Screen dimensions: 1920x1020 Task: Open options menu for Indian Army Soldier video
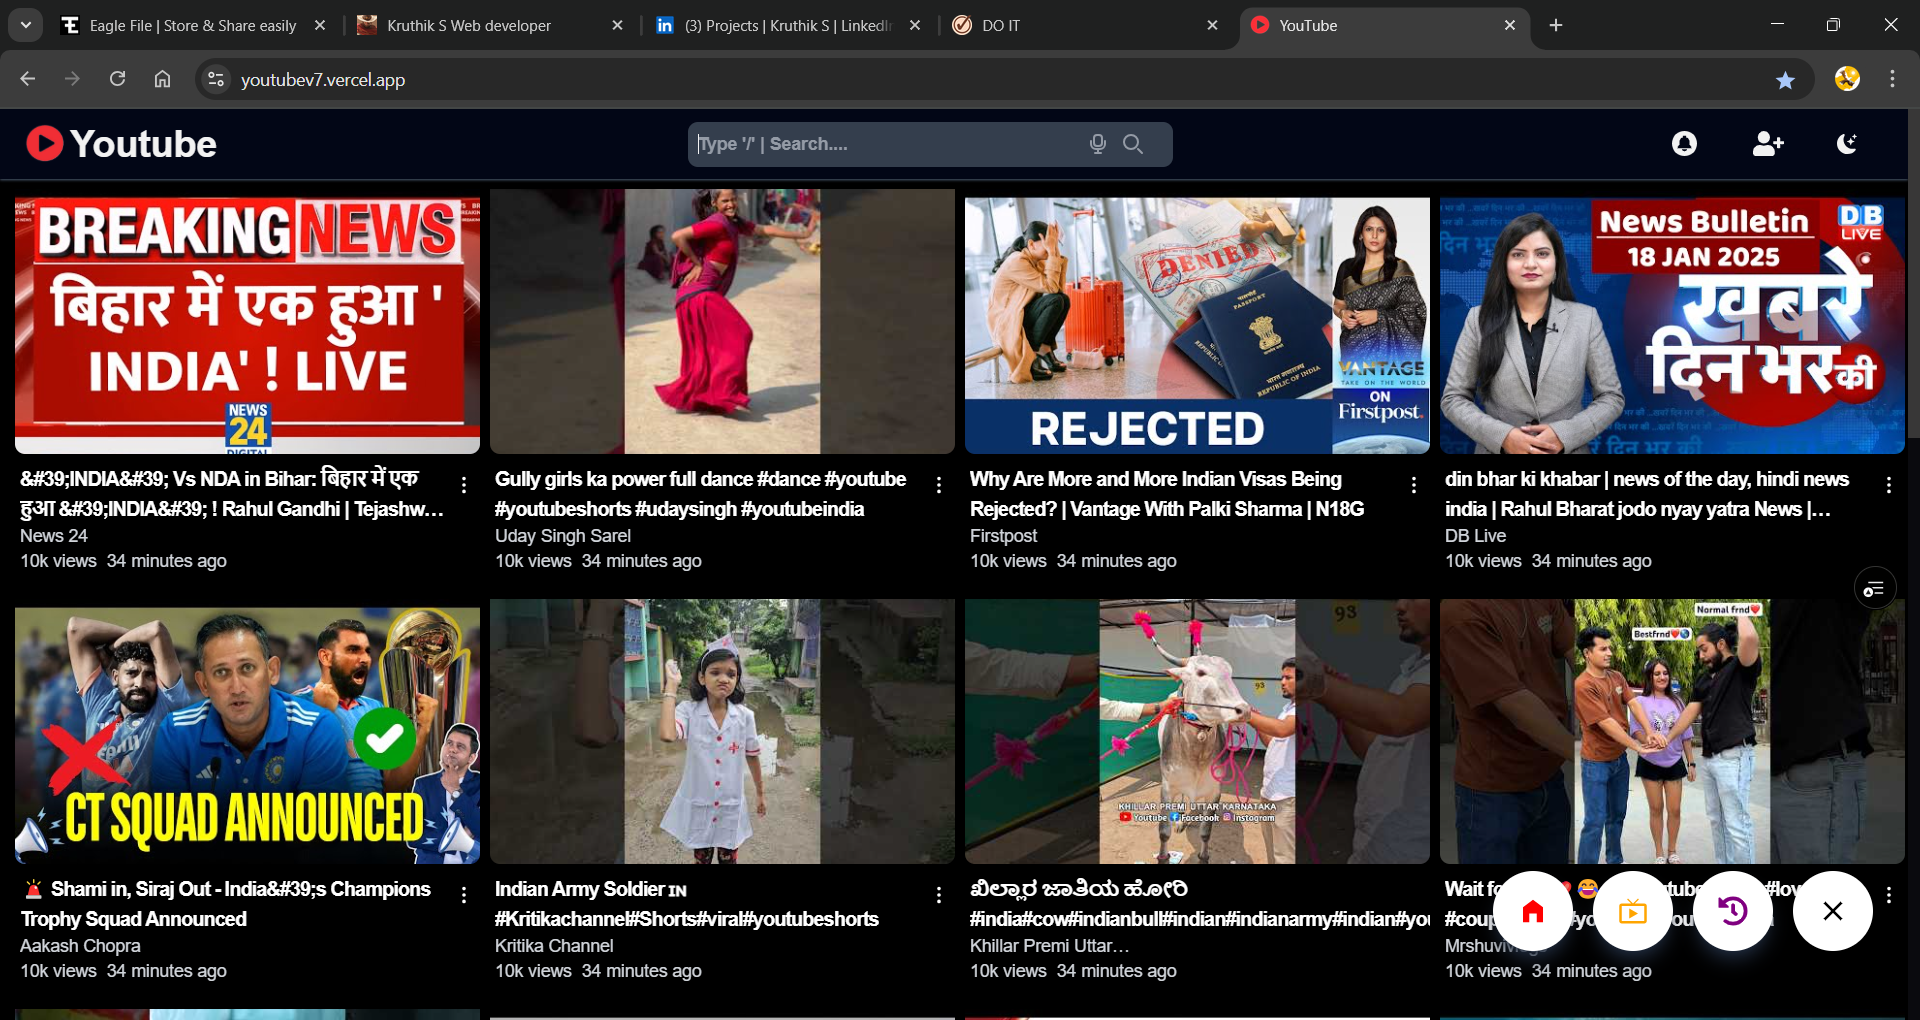click(939, 895)
